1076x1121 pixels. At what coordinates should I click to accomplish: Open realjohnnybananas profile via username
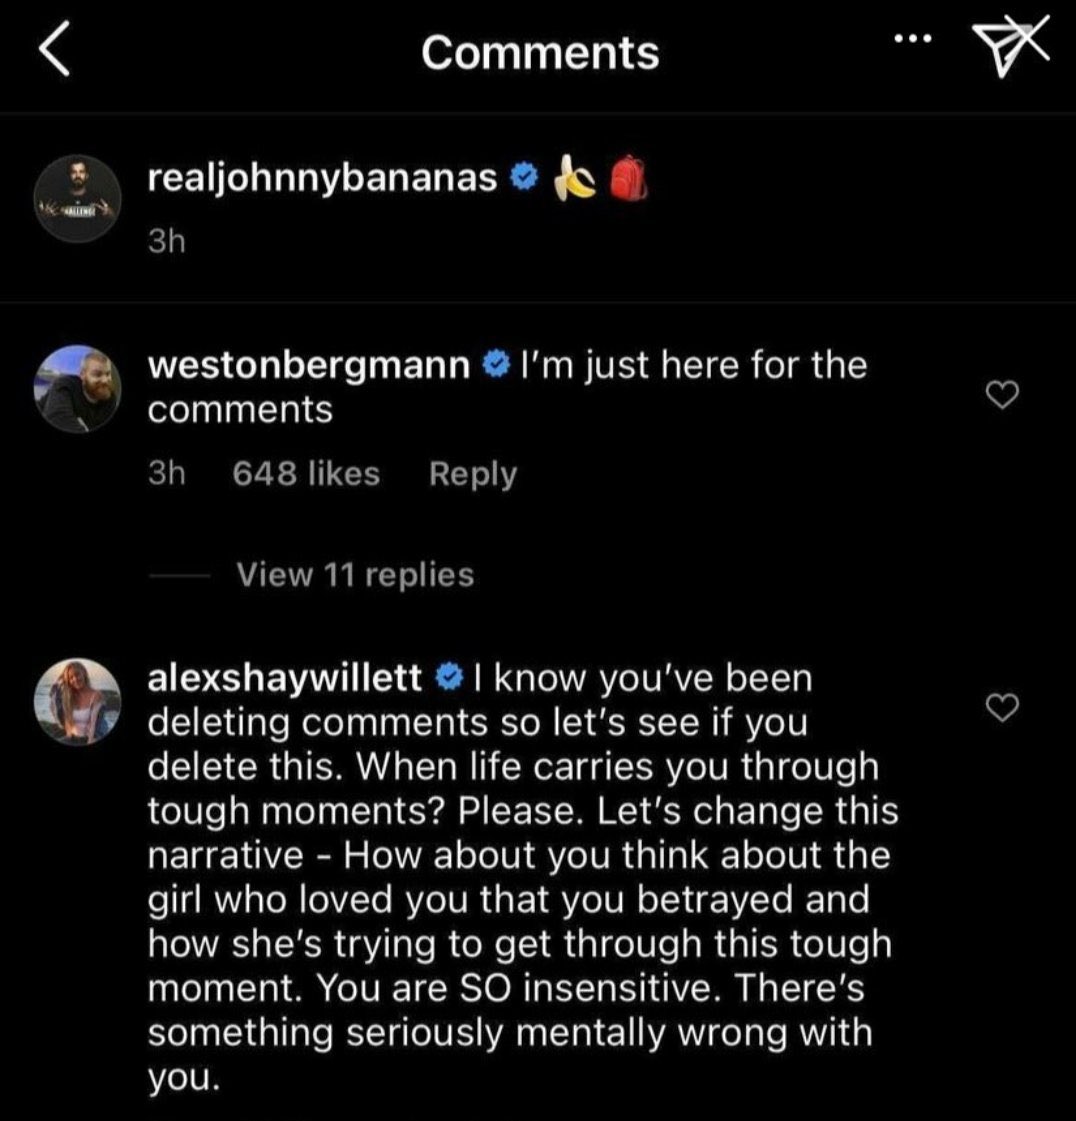point(322,178)
